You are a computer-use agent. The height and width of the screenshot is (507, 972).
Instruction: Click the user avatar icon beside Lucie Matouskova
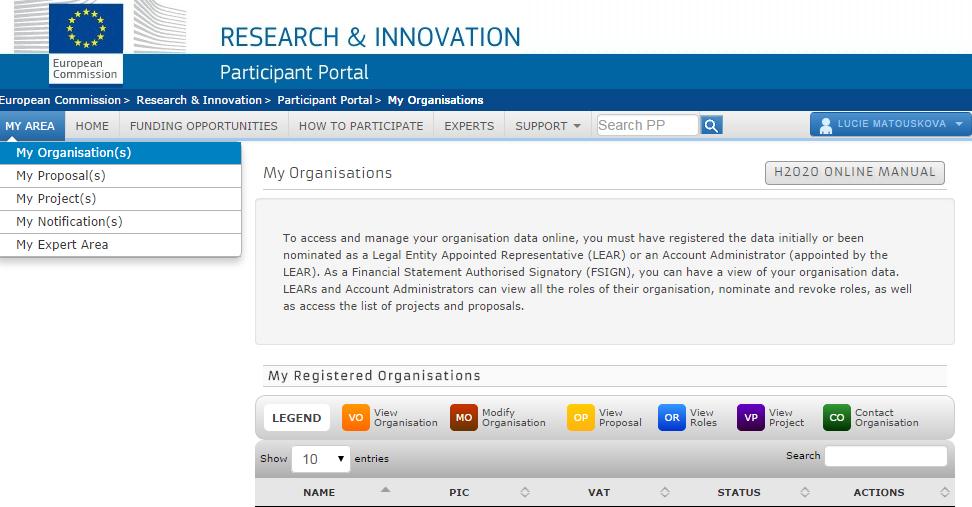pyautogui.click(x=825, y=125)
